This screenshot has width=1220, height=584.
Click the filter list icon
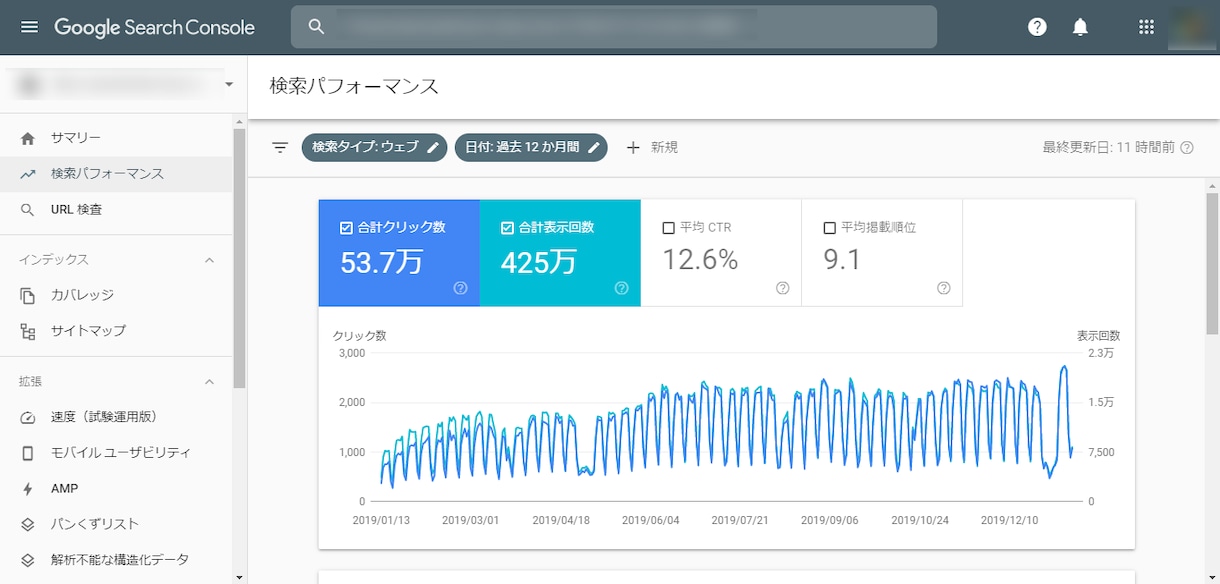280,147
